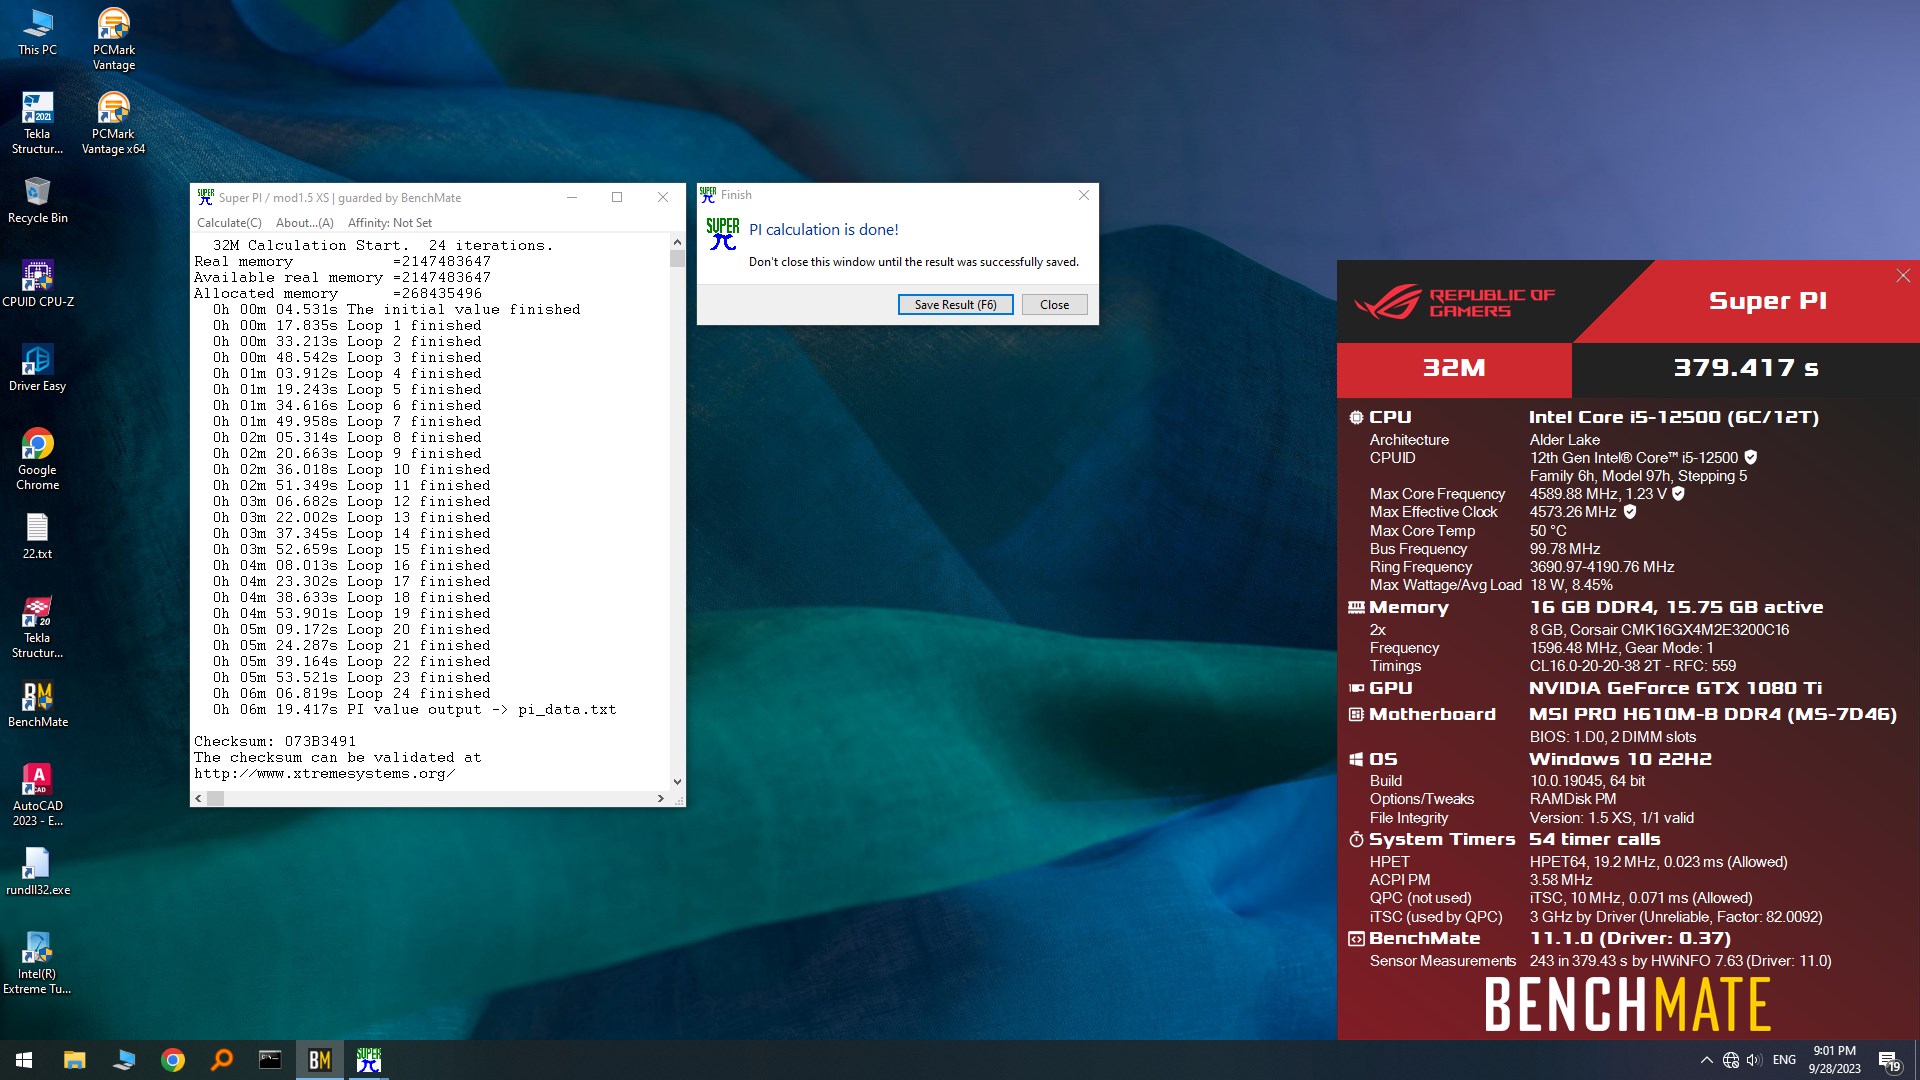
Task: Open the network tray icon
Action: 1731,1060
